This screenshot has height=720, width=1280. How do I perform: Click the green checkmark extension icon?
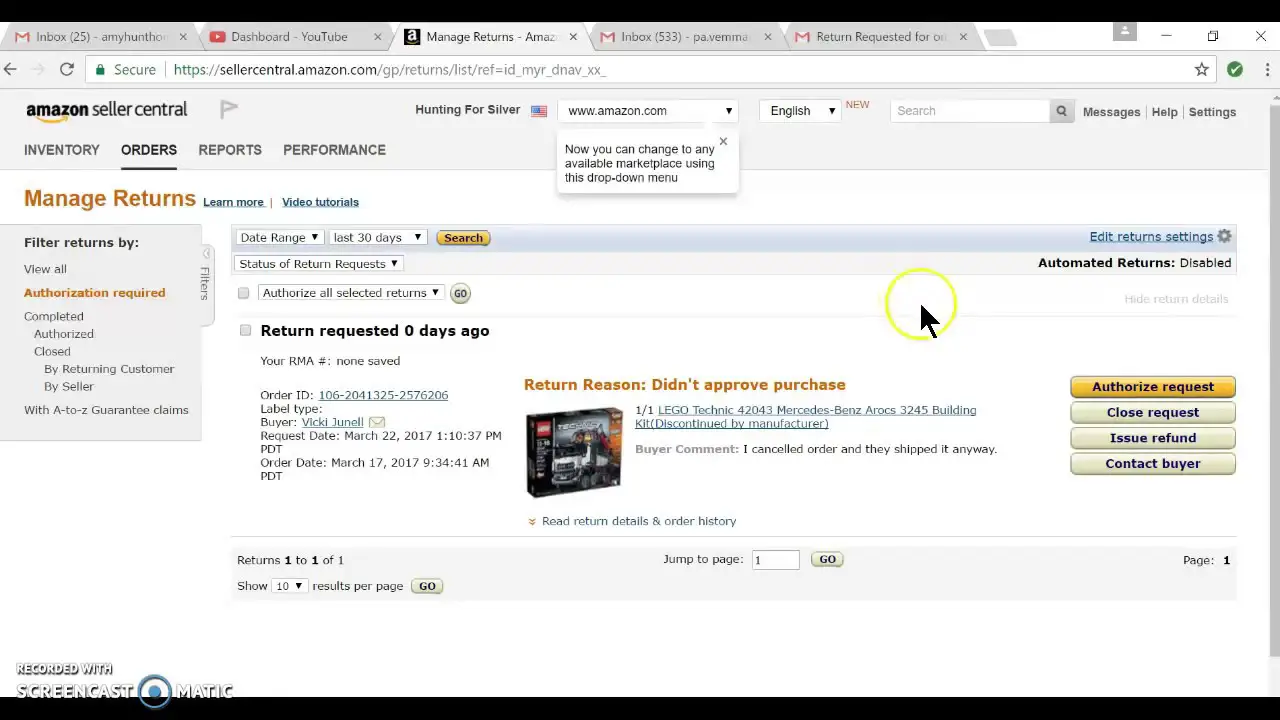pos(1235,69)
